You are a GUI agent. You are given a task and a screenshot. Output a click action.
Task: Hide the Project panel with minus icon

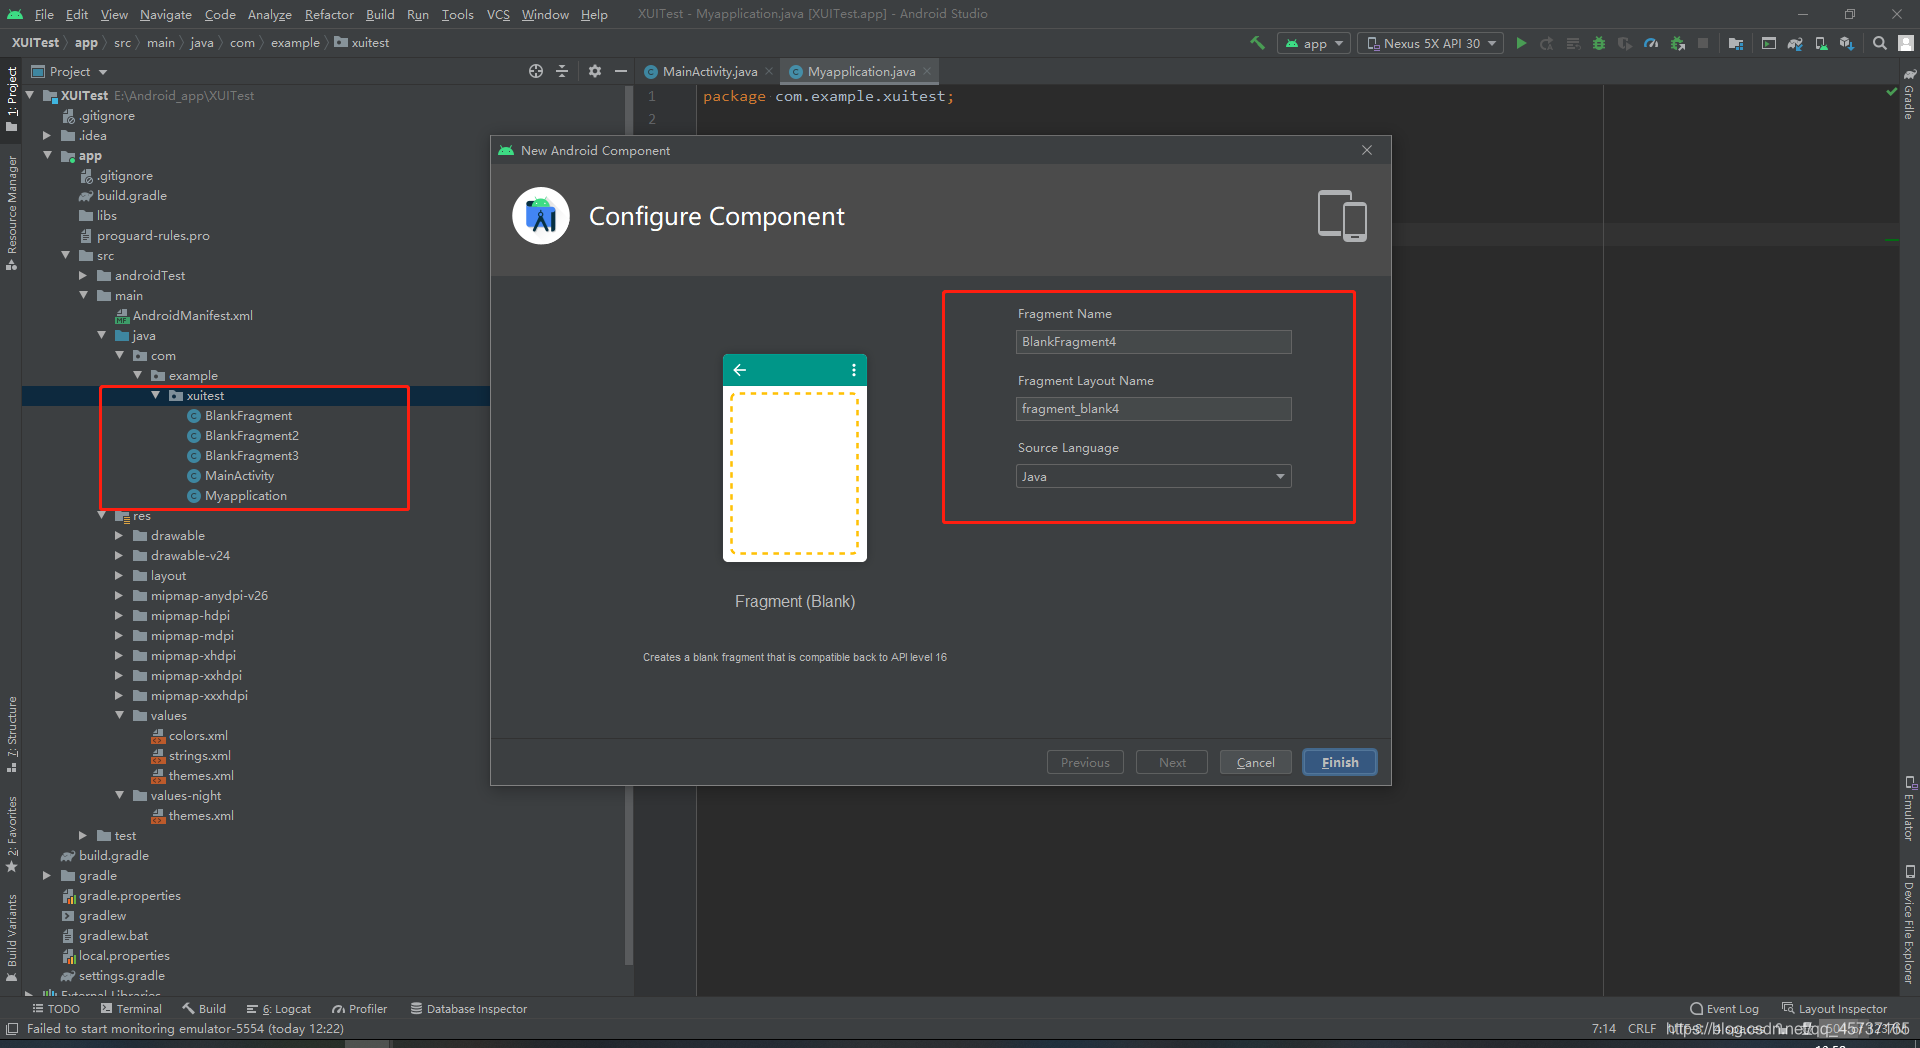click(621, 71)
